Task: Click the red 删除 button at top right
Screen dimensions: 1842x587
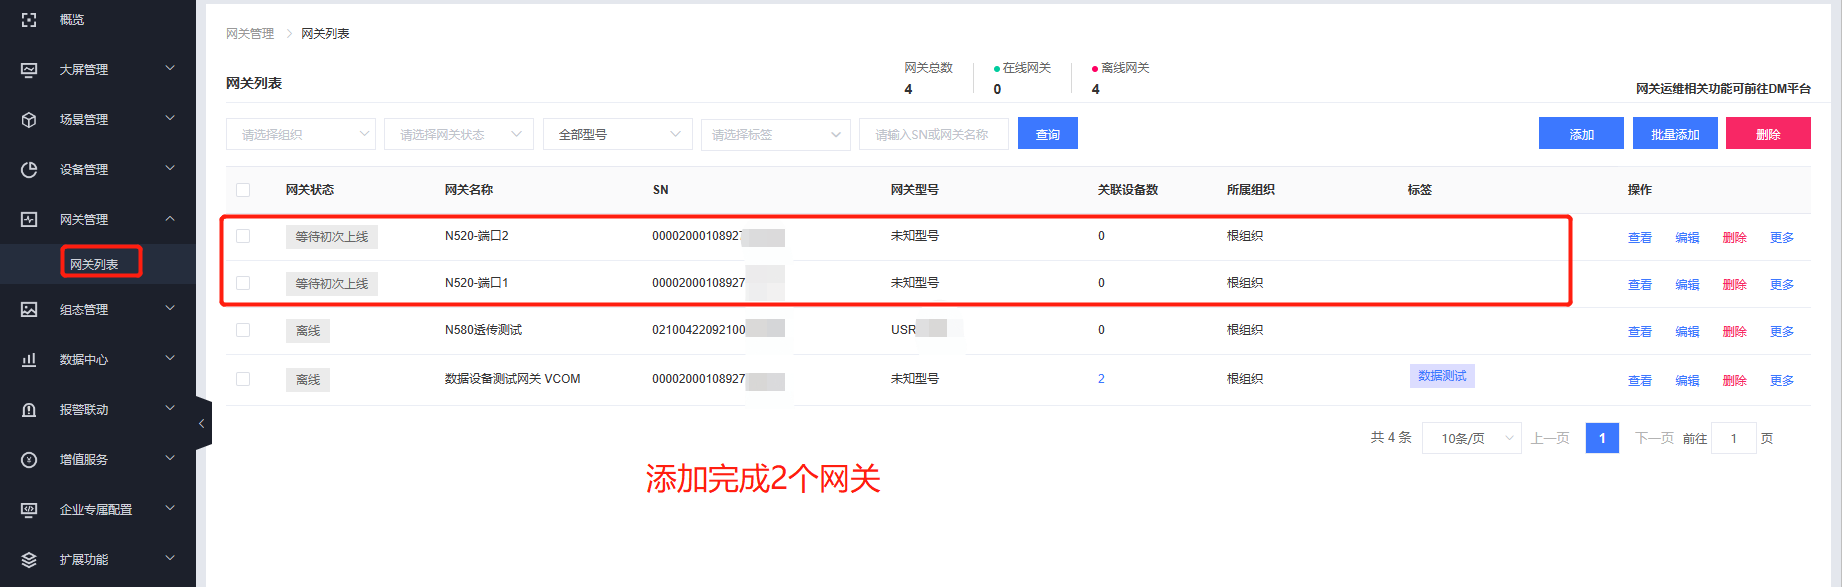Action: [1767, 134]
